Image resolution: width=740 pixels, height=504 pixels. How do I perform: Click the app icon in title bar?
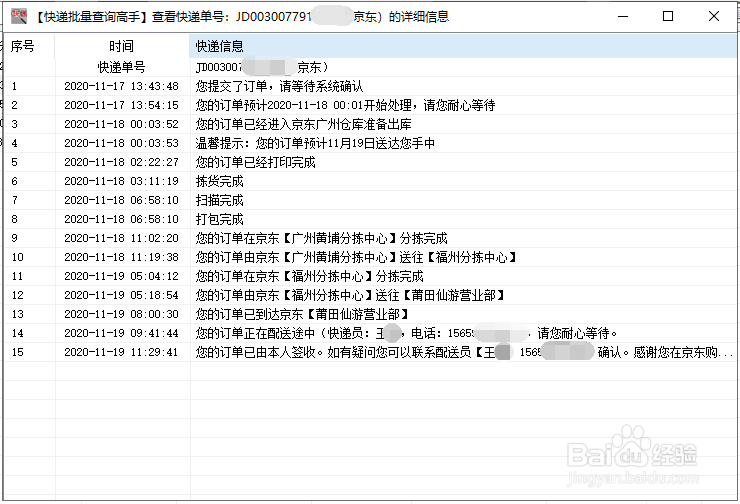(19, 17)
